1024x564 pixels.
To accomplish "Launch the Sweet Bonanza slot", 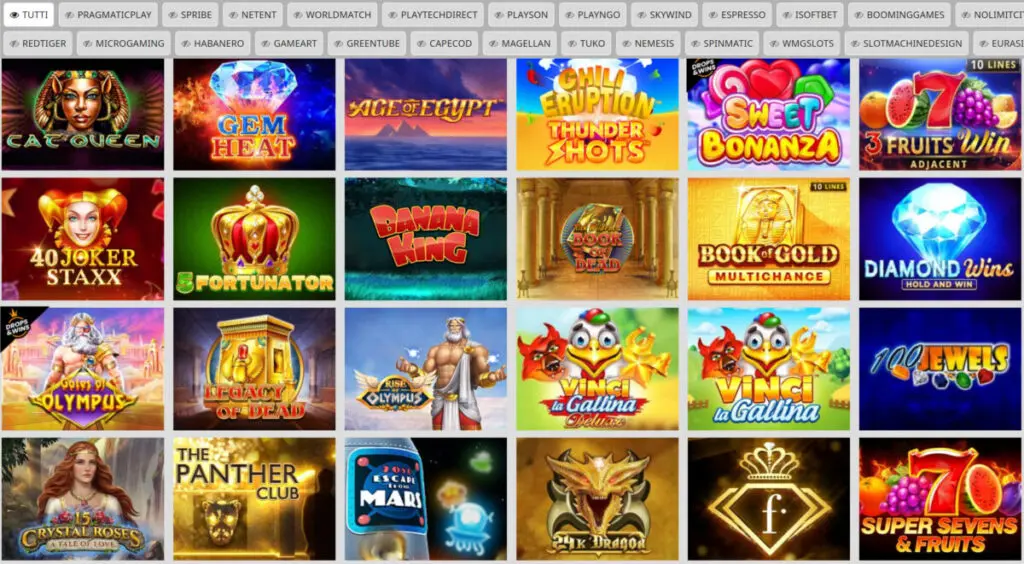I will [768, 115].
